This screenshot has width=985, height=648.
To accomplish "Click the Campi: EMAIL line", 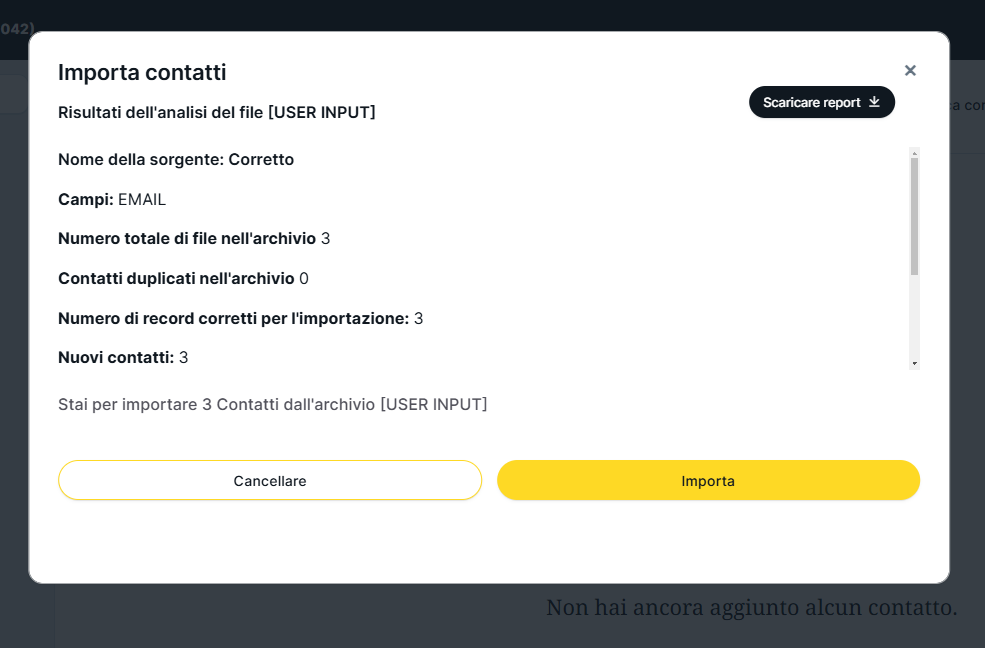I will [x=112, y=199].
